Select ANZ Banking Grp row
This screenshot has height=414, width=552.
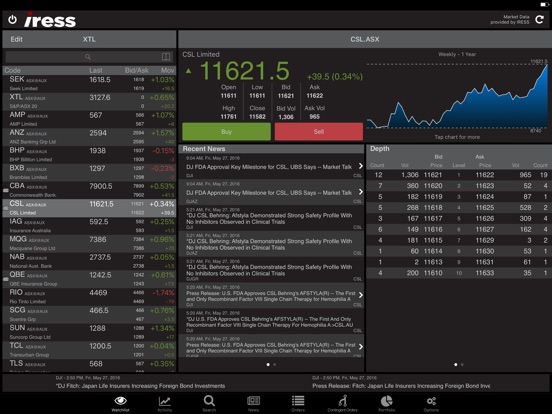(x=89, y=137)
